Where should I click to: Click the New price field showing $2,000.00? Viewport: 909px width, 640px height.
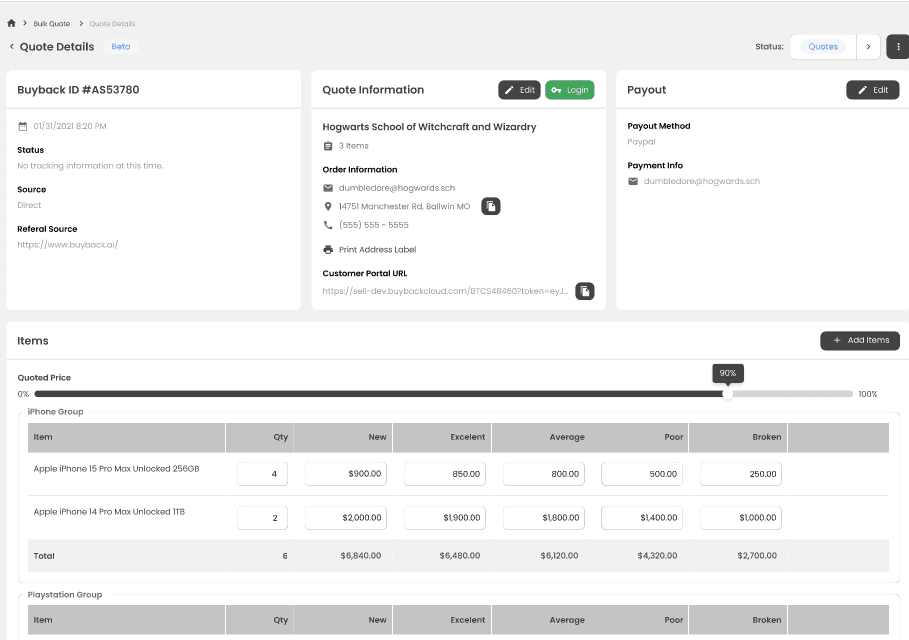(x=346, y=518)
